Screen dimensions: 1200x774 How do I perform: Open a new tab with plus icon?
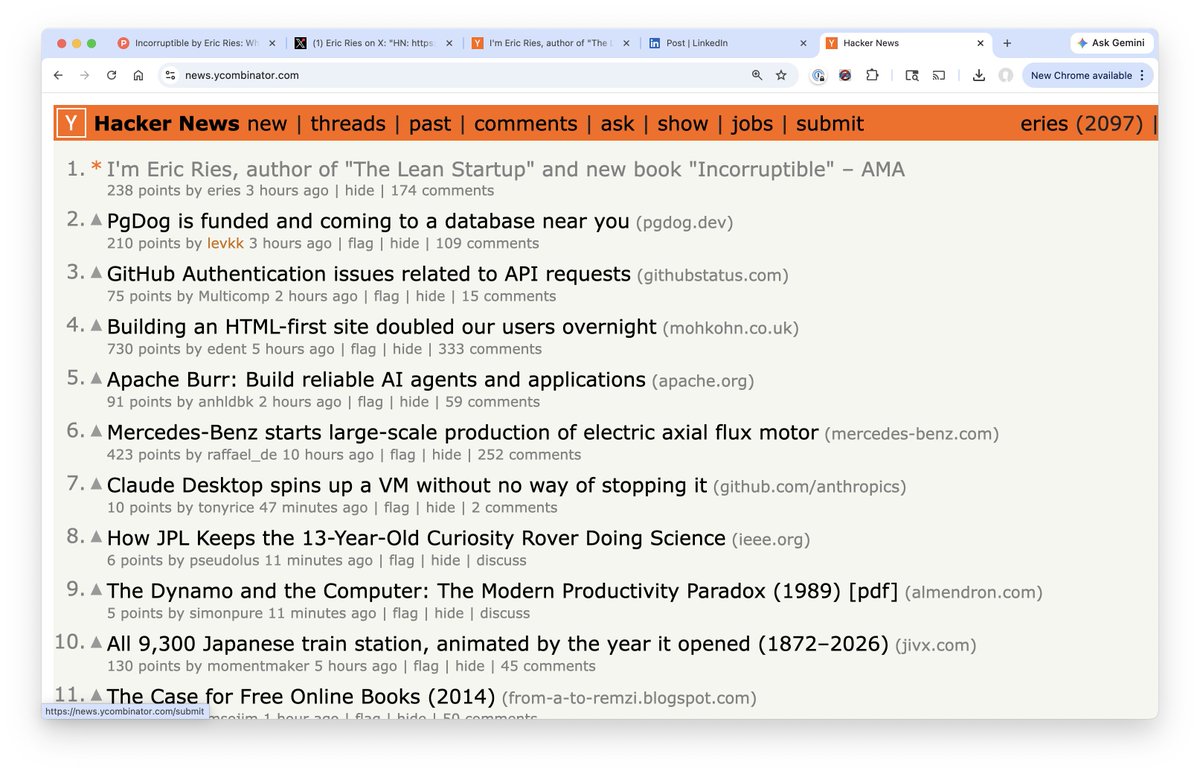coord(1007,43)
